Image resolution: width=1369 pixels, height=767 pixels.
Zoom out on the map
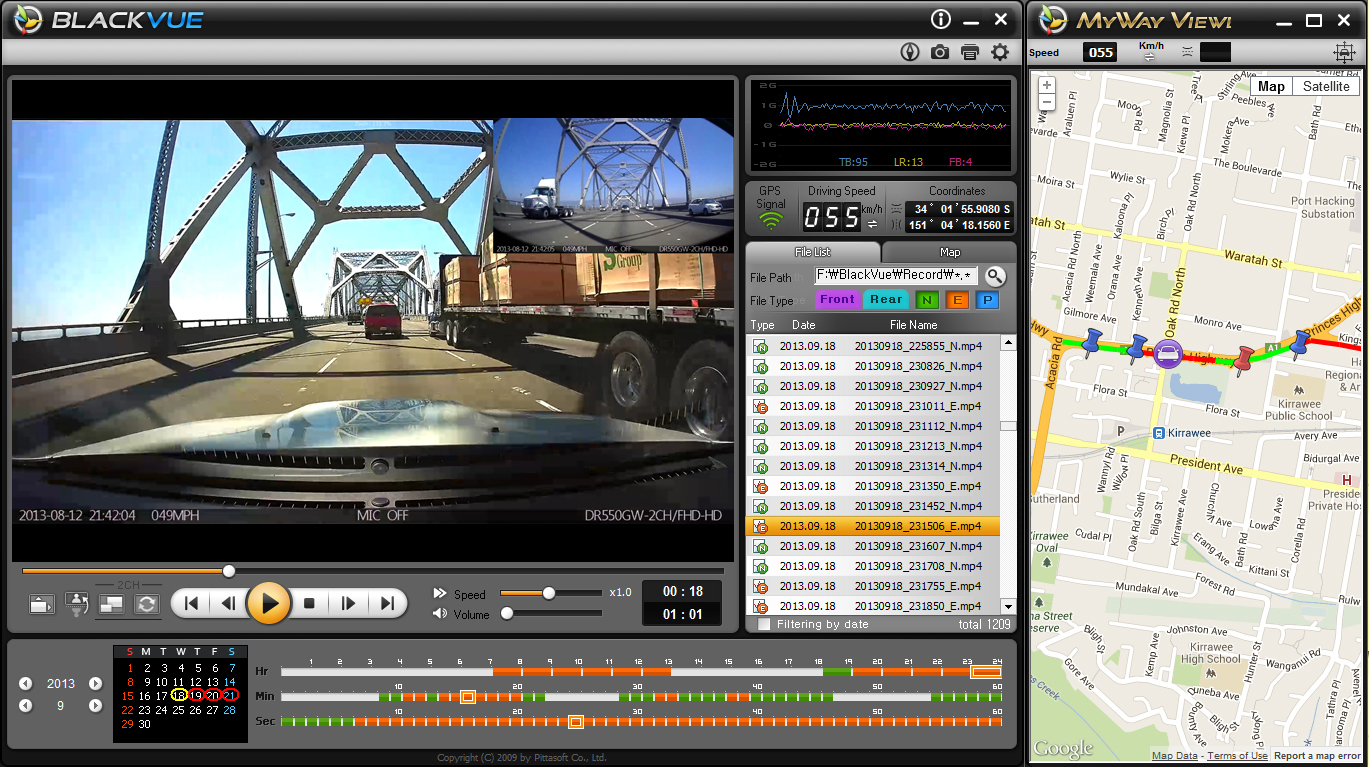point(1047,102)
